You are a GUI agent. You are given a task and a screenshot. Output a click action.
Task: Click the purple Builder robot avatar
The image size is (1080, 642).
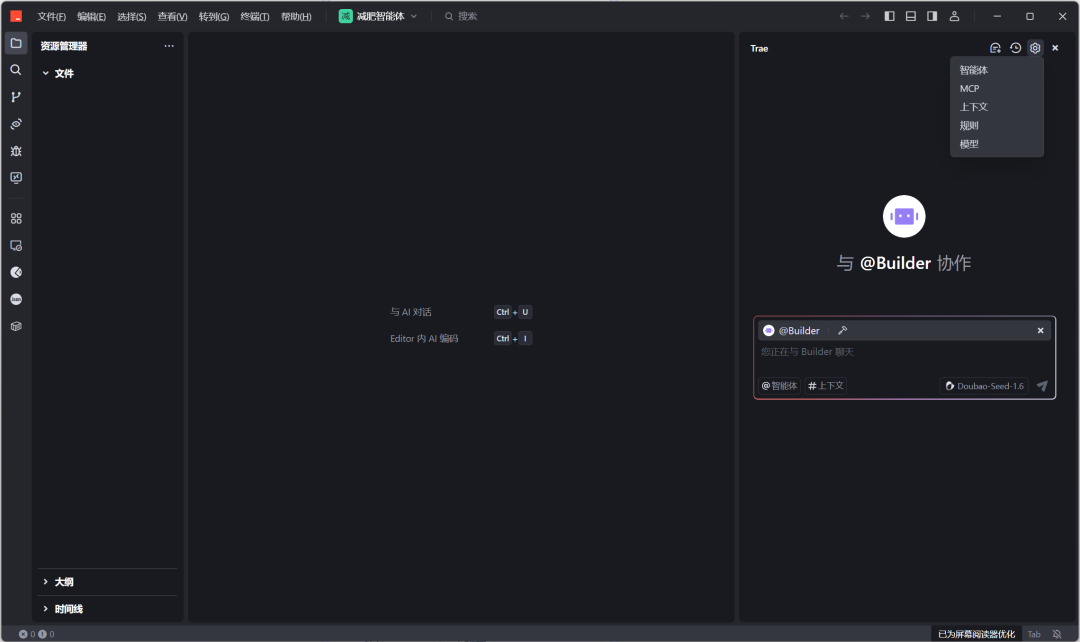(x=904, y=216)
